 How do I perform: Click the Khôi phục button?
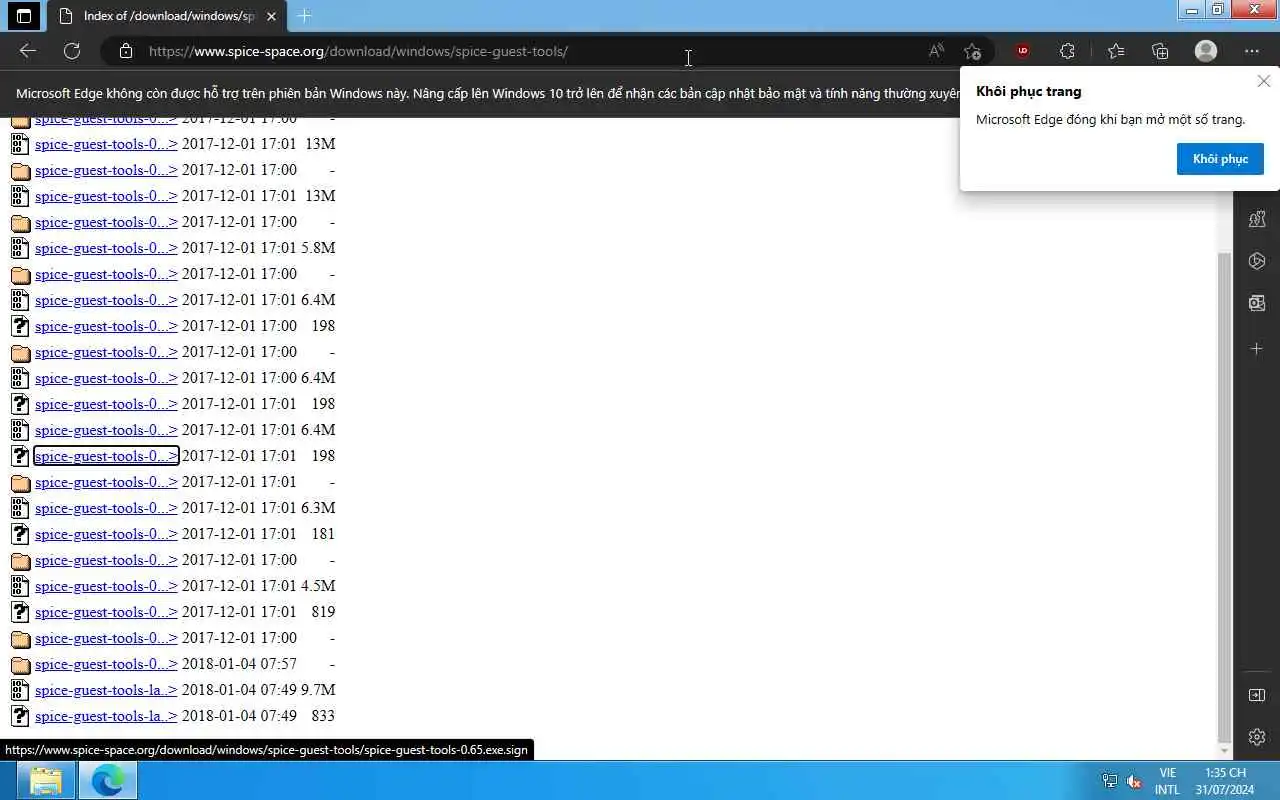[x=1220, y=159]
